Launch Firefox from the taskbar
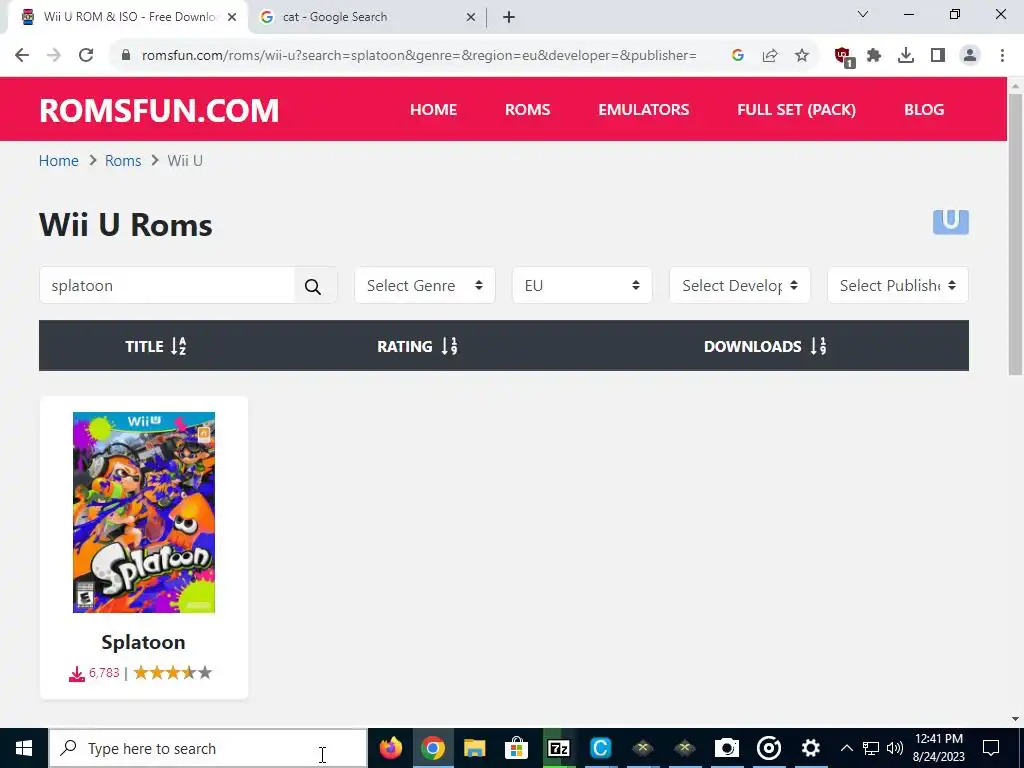 click(x=391, y=748)
